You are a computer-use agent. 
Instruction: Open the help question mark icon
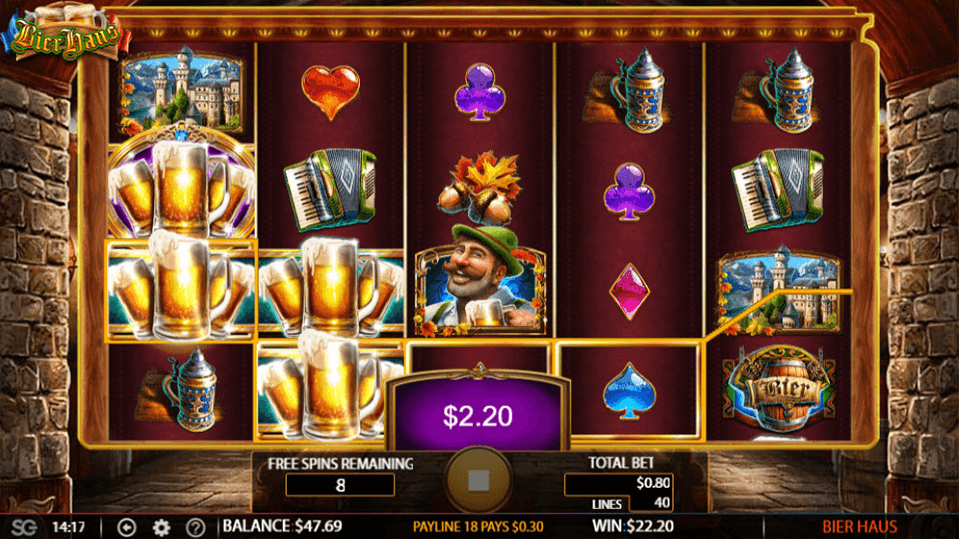(x=195, y=527)
